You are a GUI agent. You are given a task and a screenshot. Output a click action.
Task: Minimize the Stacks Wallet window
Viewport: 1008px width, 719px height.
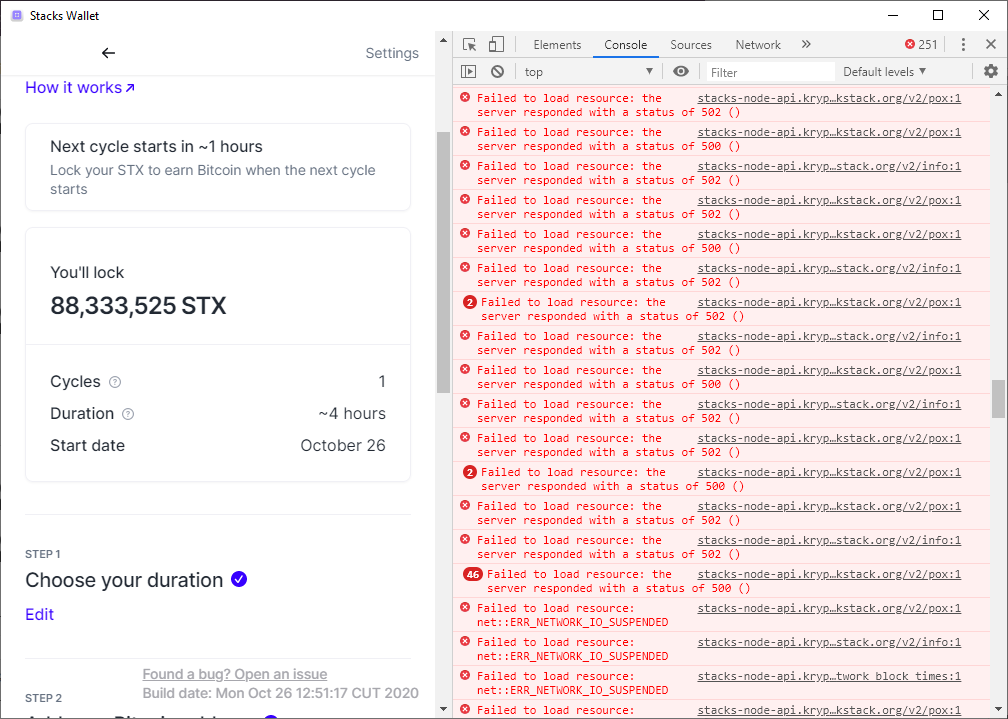[892, 15]
